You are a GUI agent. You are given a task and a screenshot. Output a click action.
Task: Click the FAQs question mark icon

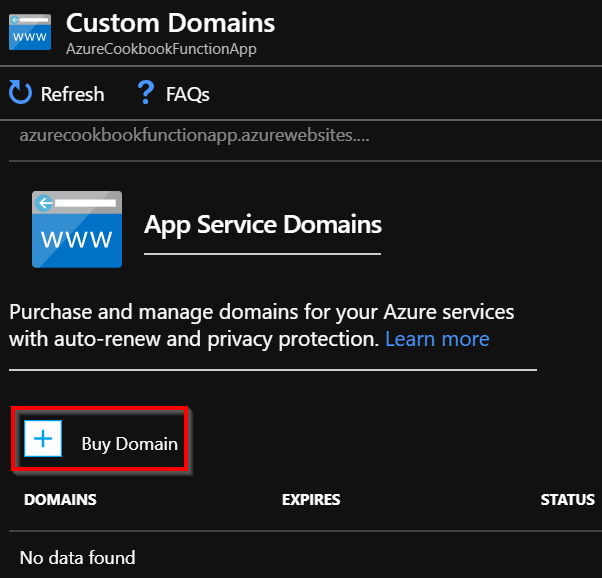tap(145, 94)
